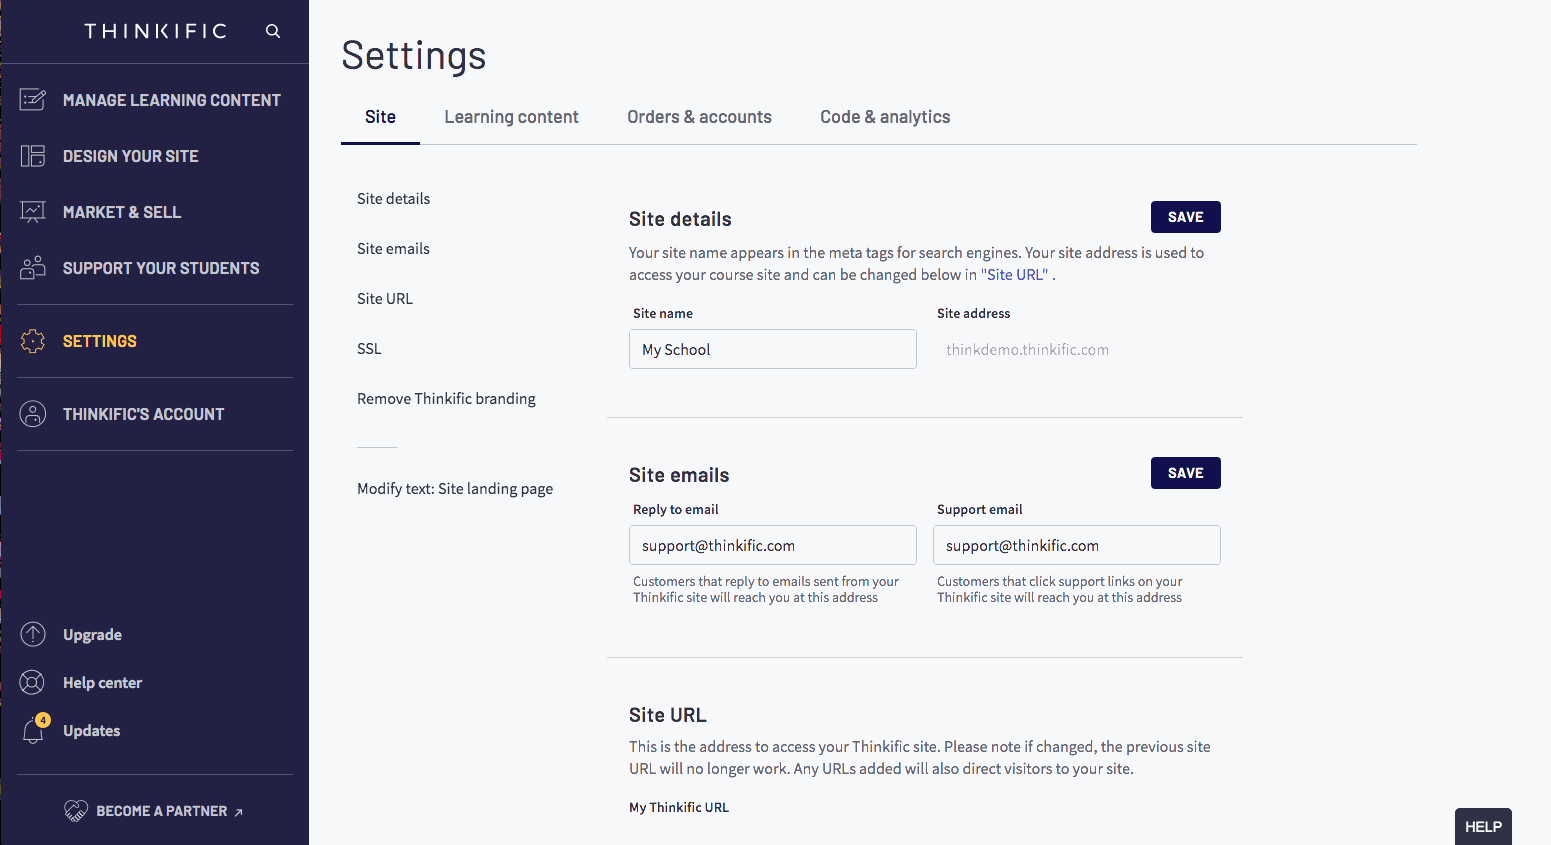
Task: Open Manage Learning Content menu
Action: 171,100
